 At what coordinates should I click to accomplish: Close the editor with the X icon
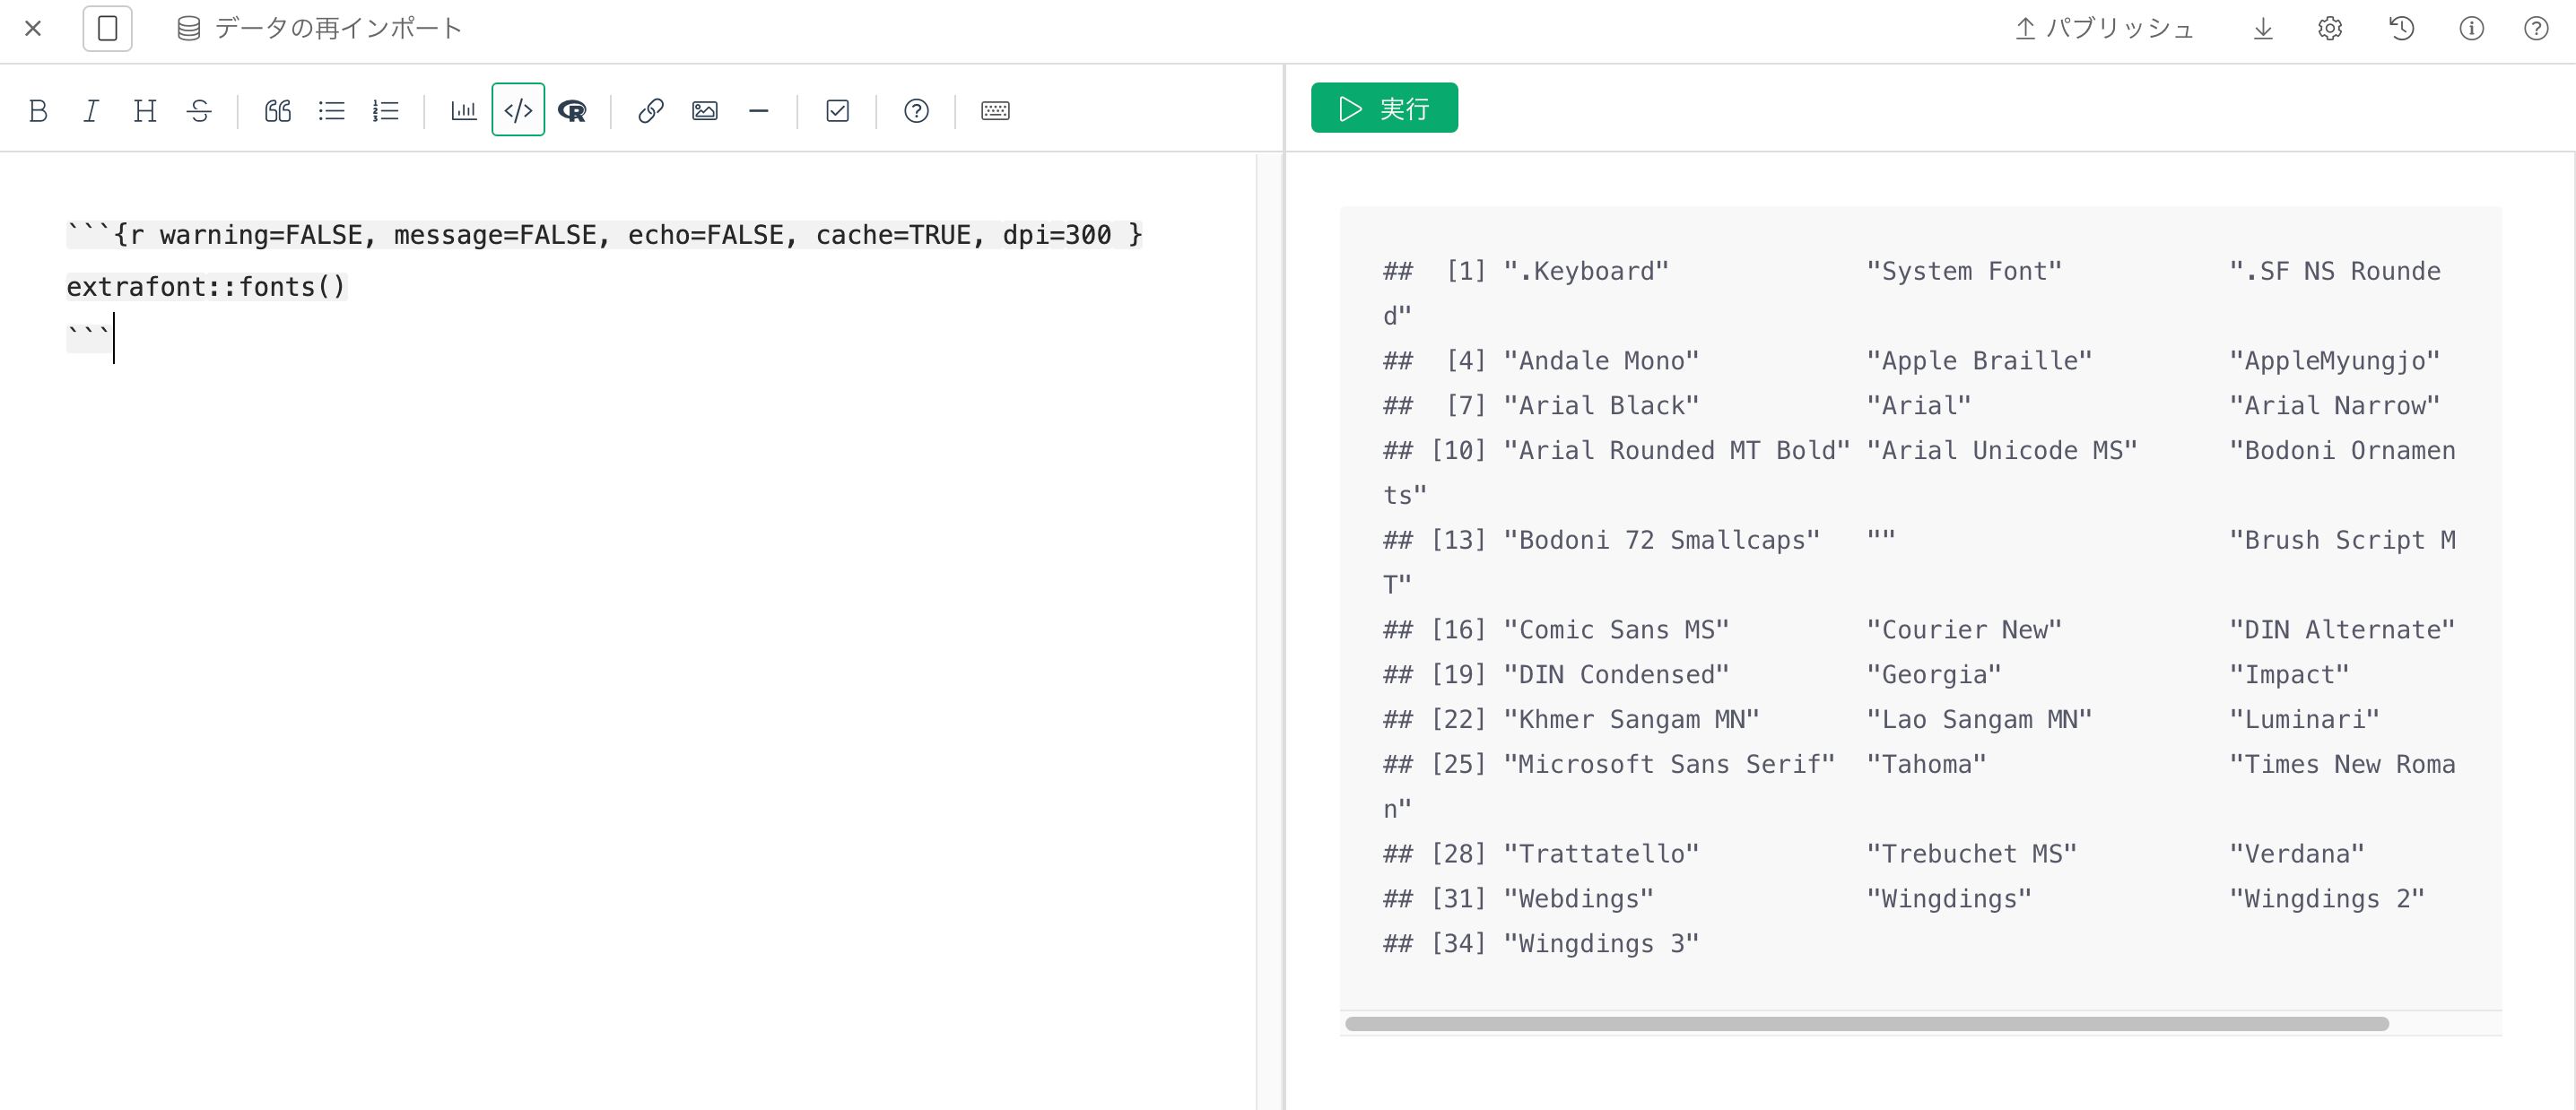(x=33, y=28)
